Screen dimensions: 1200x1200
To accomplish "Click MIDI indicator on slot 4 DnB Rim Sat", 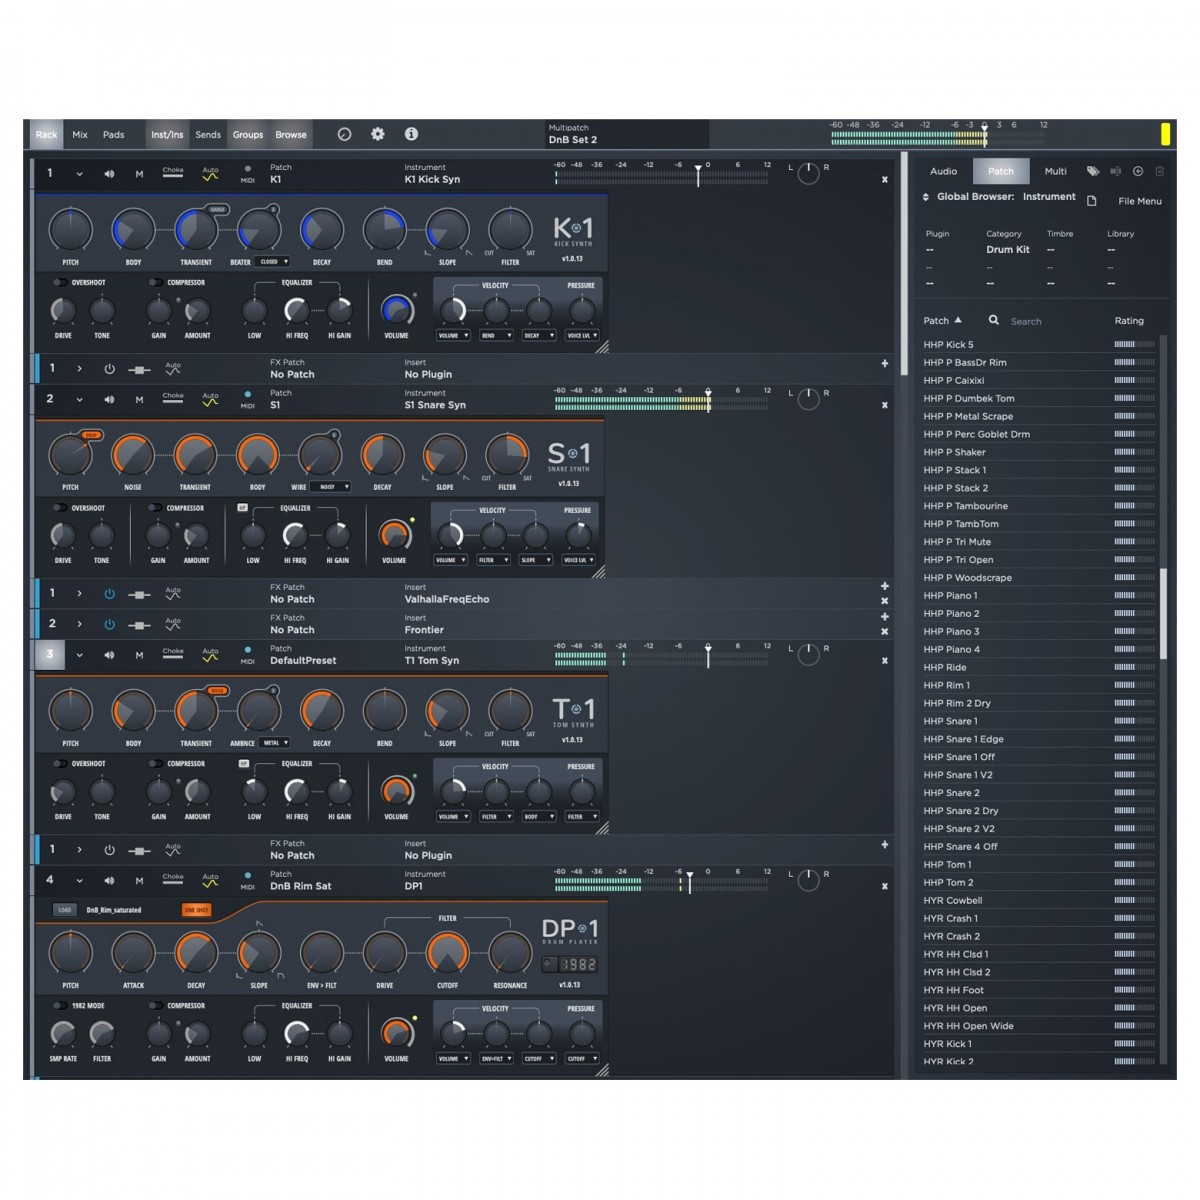I will coord(247,880).
